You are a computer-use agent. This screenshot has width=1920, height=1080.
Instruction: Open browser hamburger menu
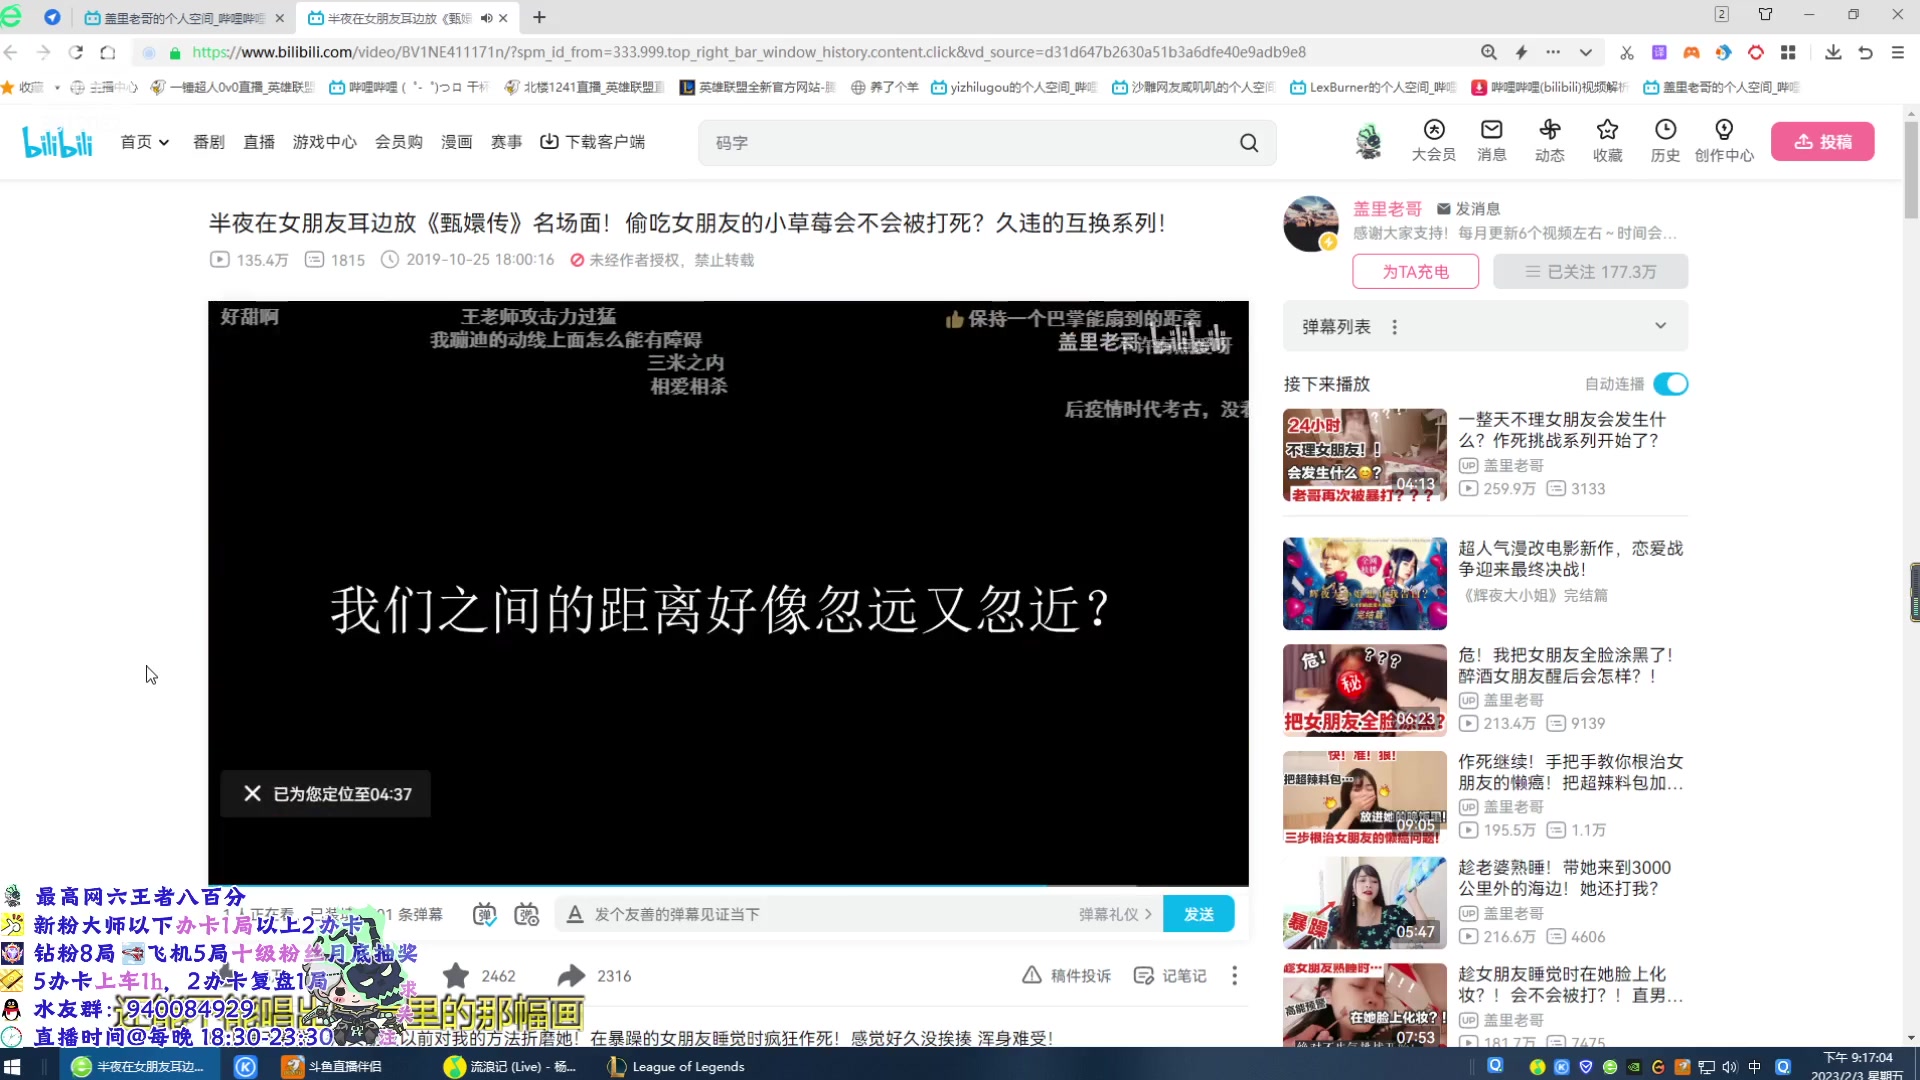coord(1897,52)
